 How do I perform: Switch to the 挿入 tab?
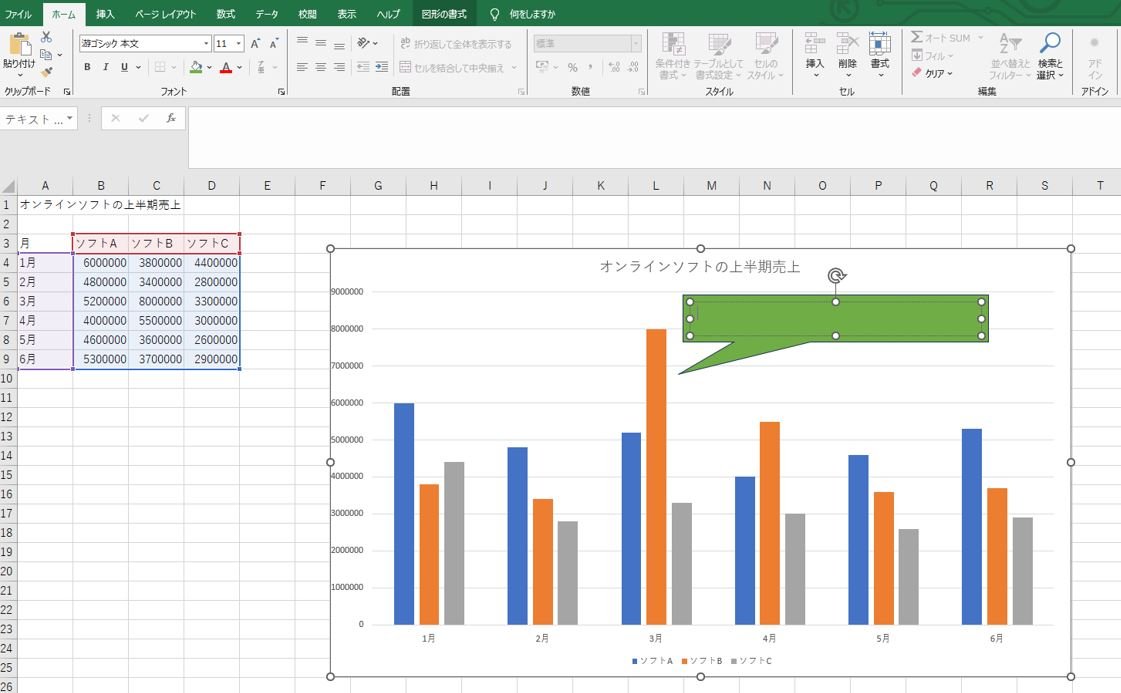(x=105, y=14)
